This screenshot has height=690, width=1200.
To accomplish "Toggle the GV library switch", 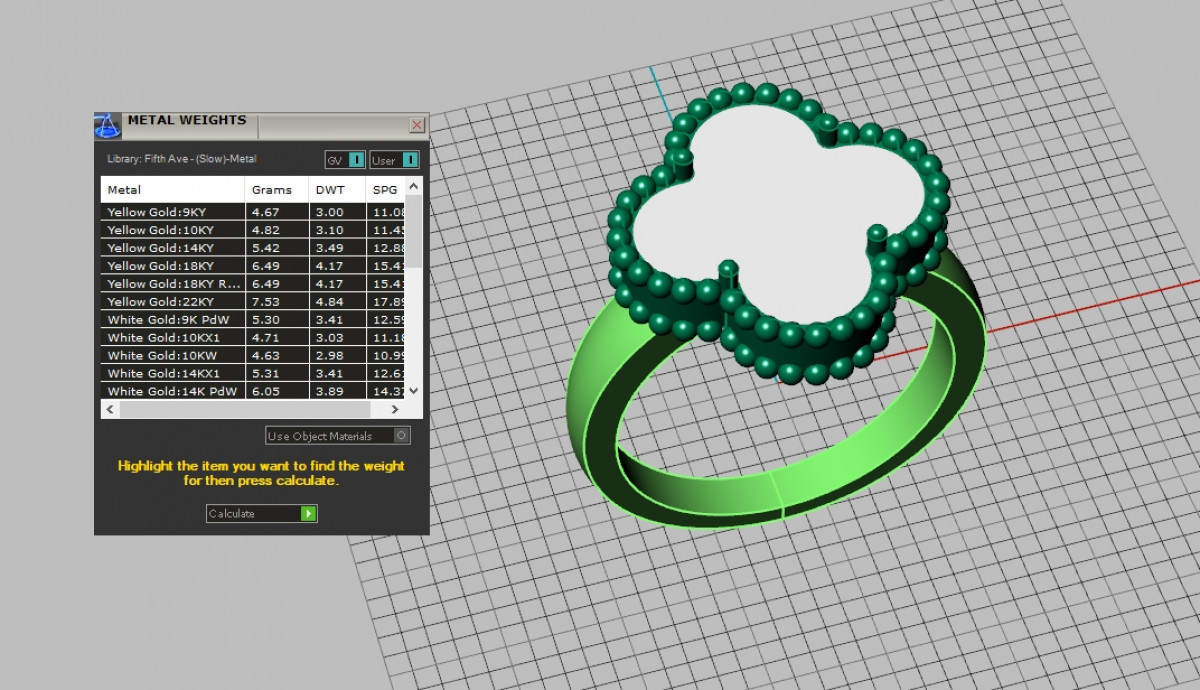I will point(345,160).
